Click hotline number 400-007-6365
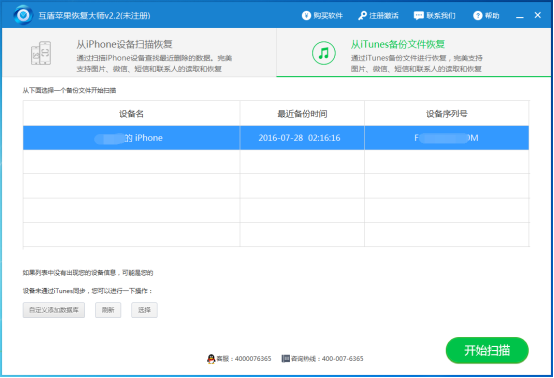This screenshot has height=378, width=554. (342, 359)
